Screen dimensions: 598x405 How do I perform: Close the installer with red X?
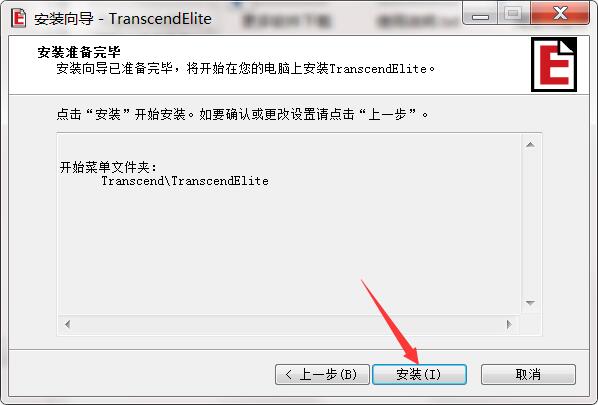tap(560, 14)
